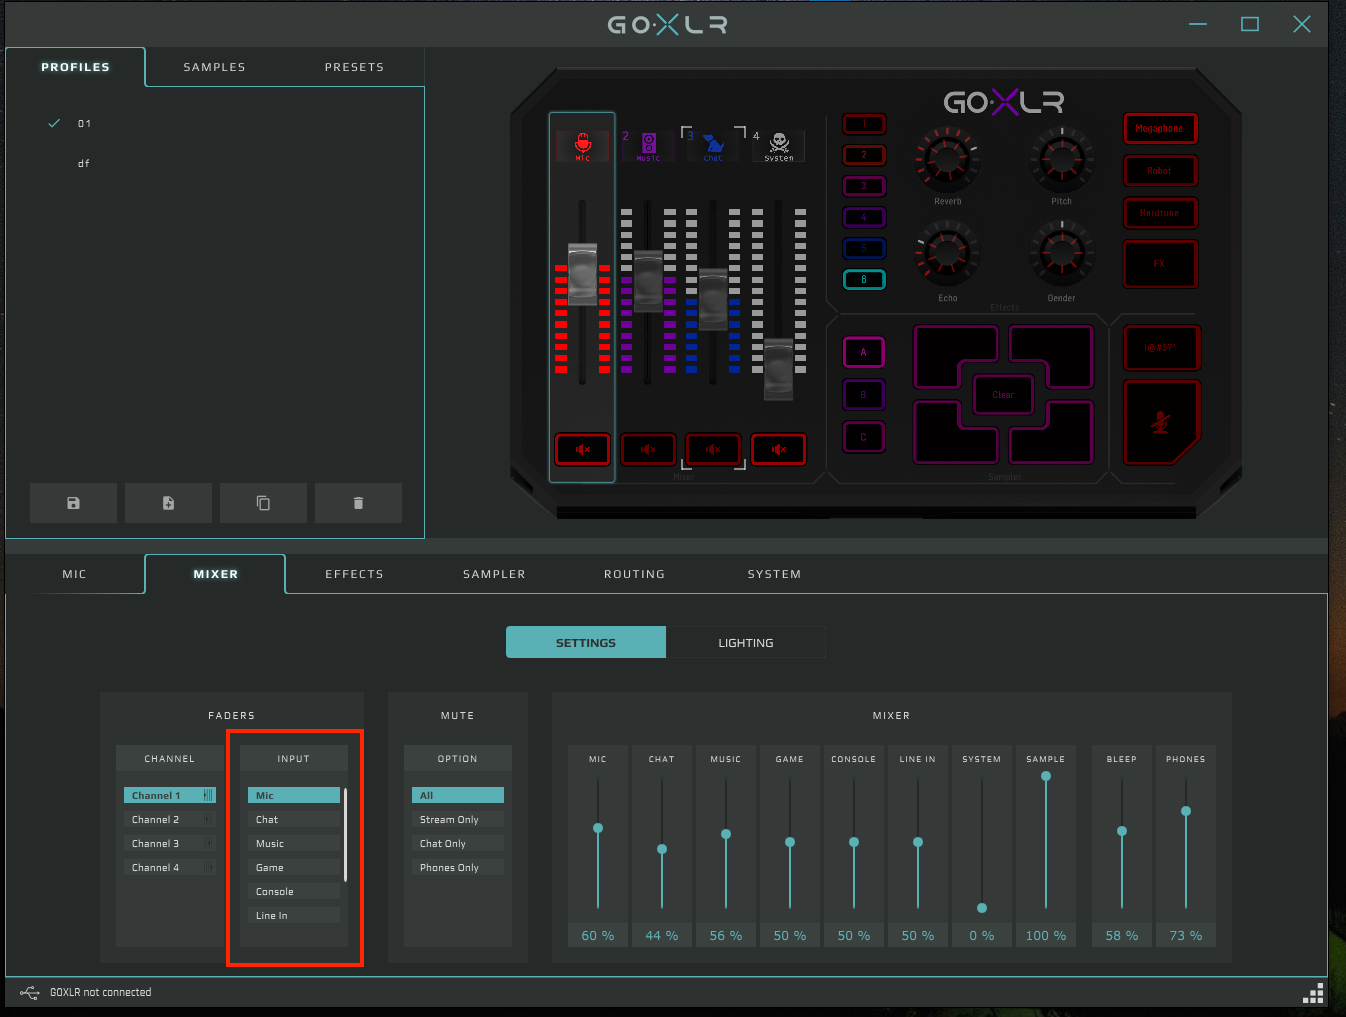This screenshot has width=1346, height=1017.
Task: Click the PHONES volume slider handle at 73 %
Action: pyautogui.click(x=1186, y=811)
